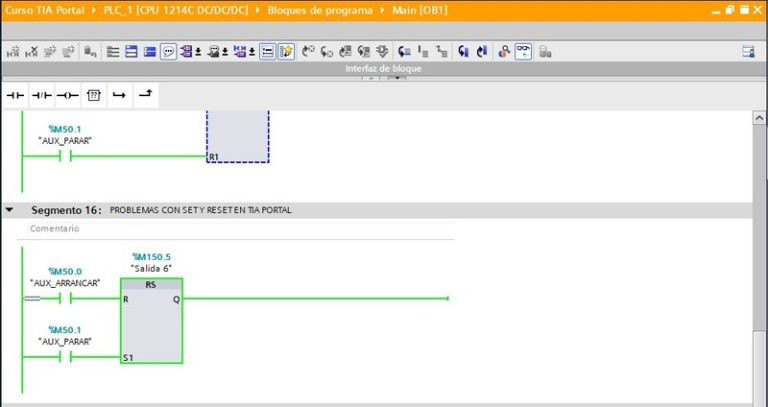Click Bloques de programa breadcrumb
The image size is (768, 407).
[320, 10]
